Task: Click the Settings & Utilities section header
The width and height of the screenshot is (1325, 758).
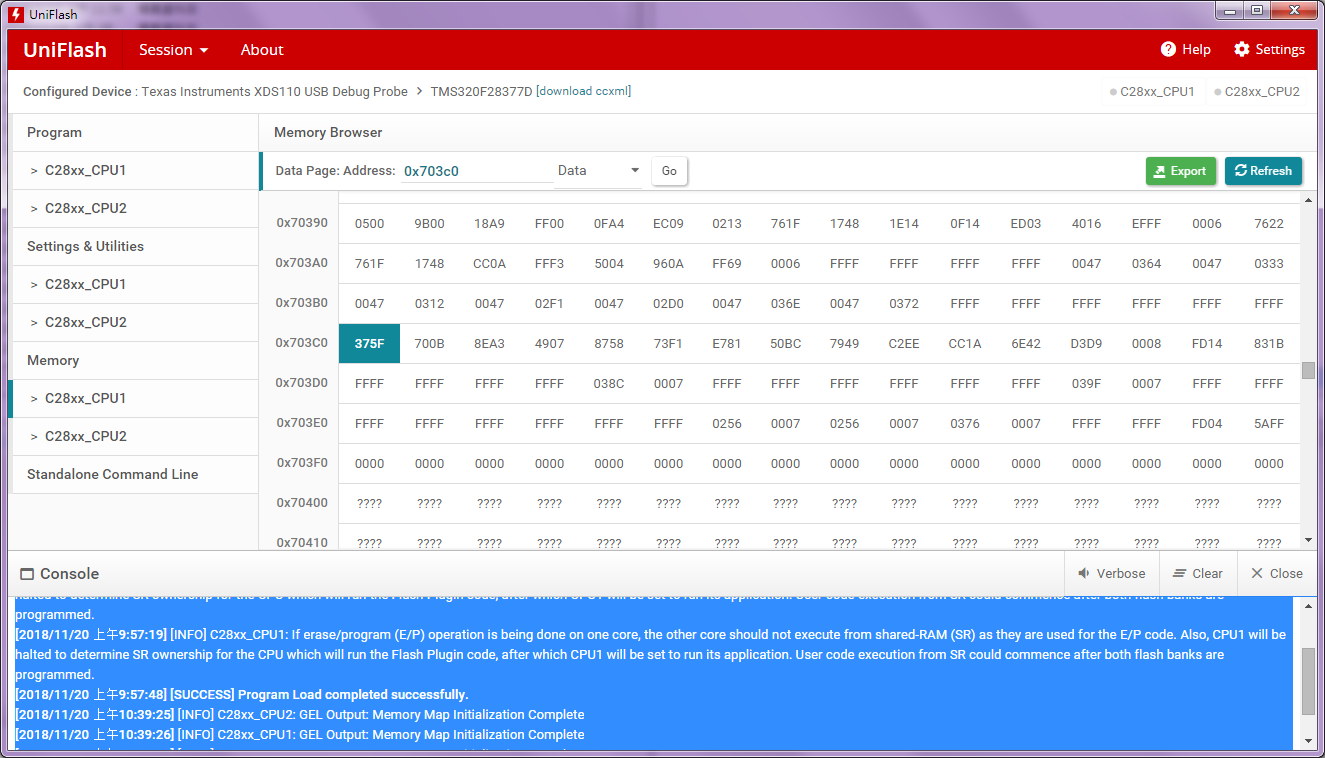Action: coord(134,247)
